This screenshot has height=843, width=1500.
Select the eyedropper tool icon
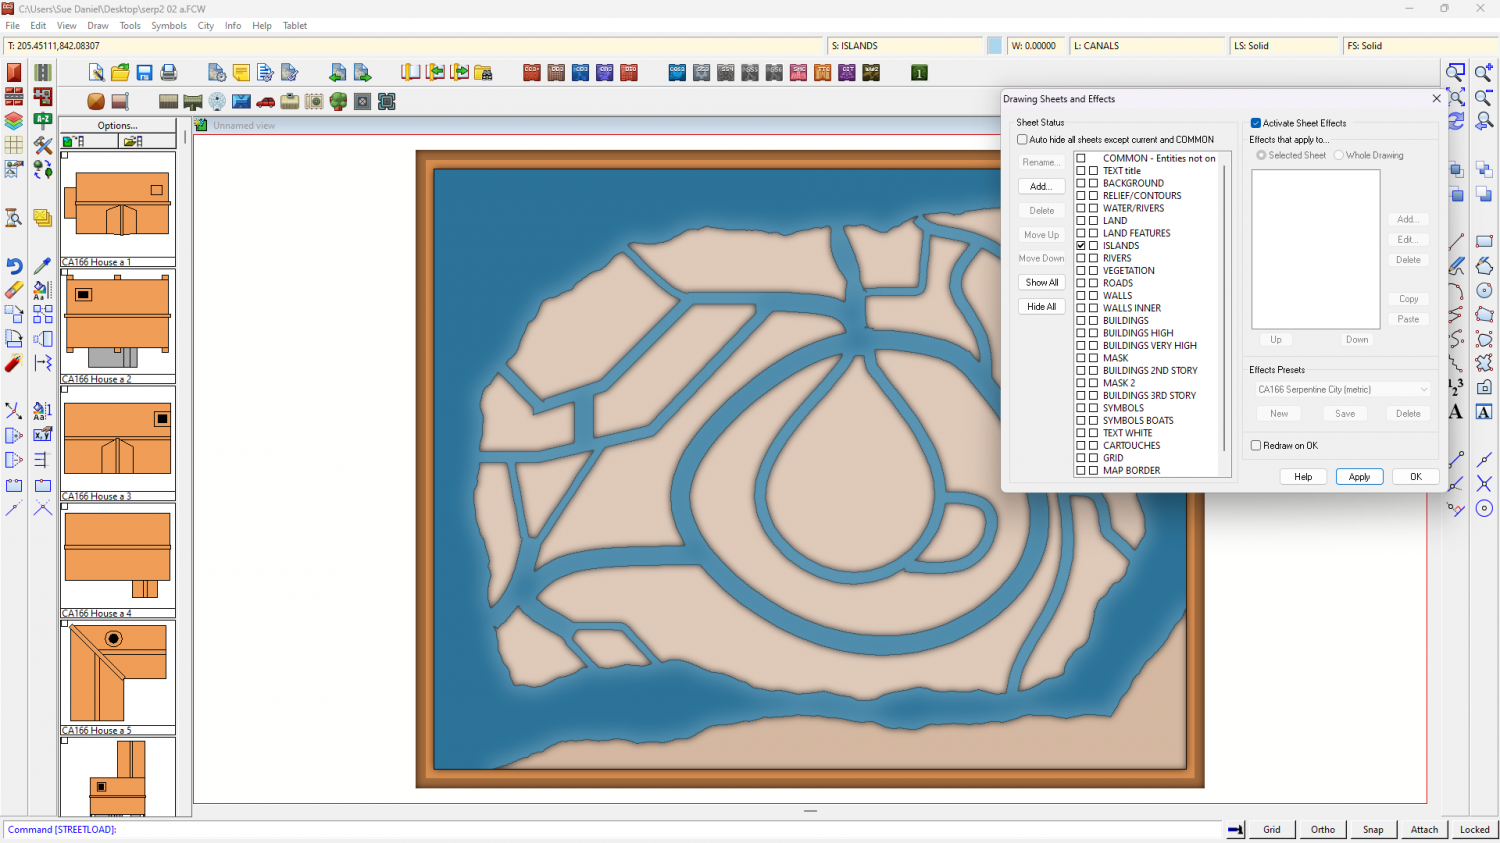click(x=42, y=266)
